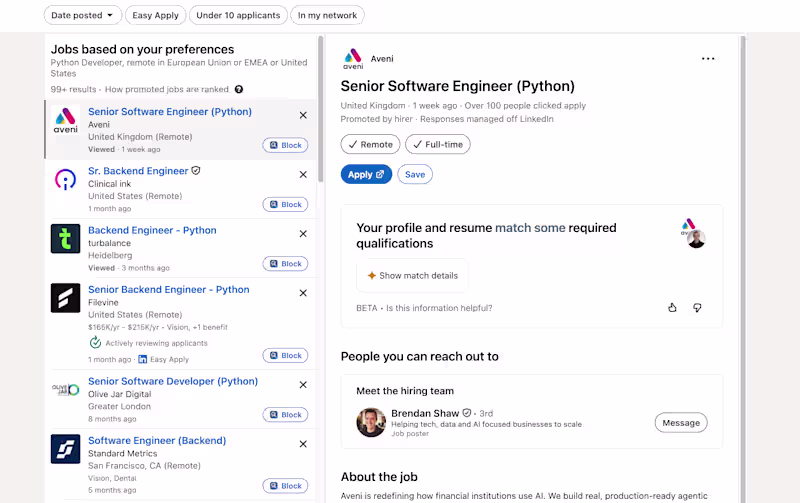Open Aveni logo in job details header
Viewport: 800px width, 503px height.
[x=353, y=59]
